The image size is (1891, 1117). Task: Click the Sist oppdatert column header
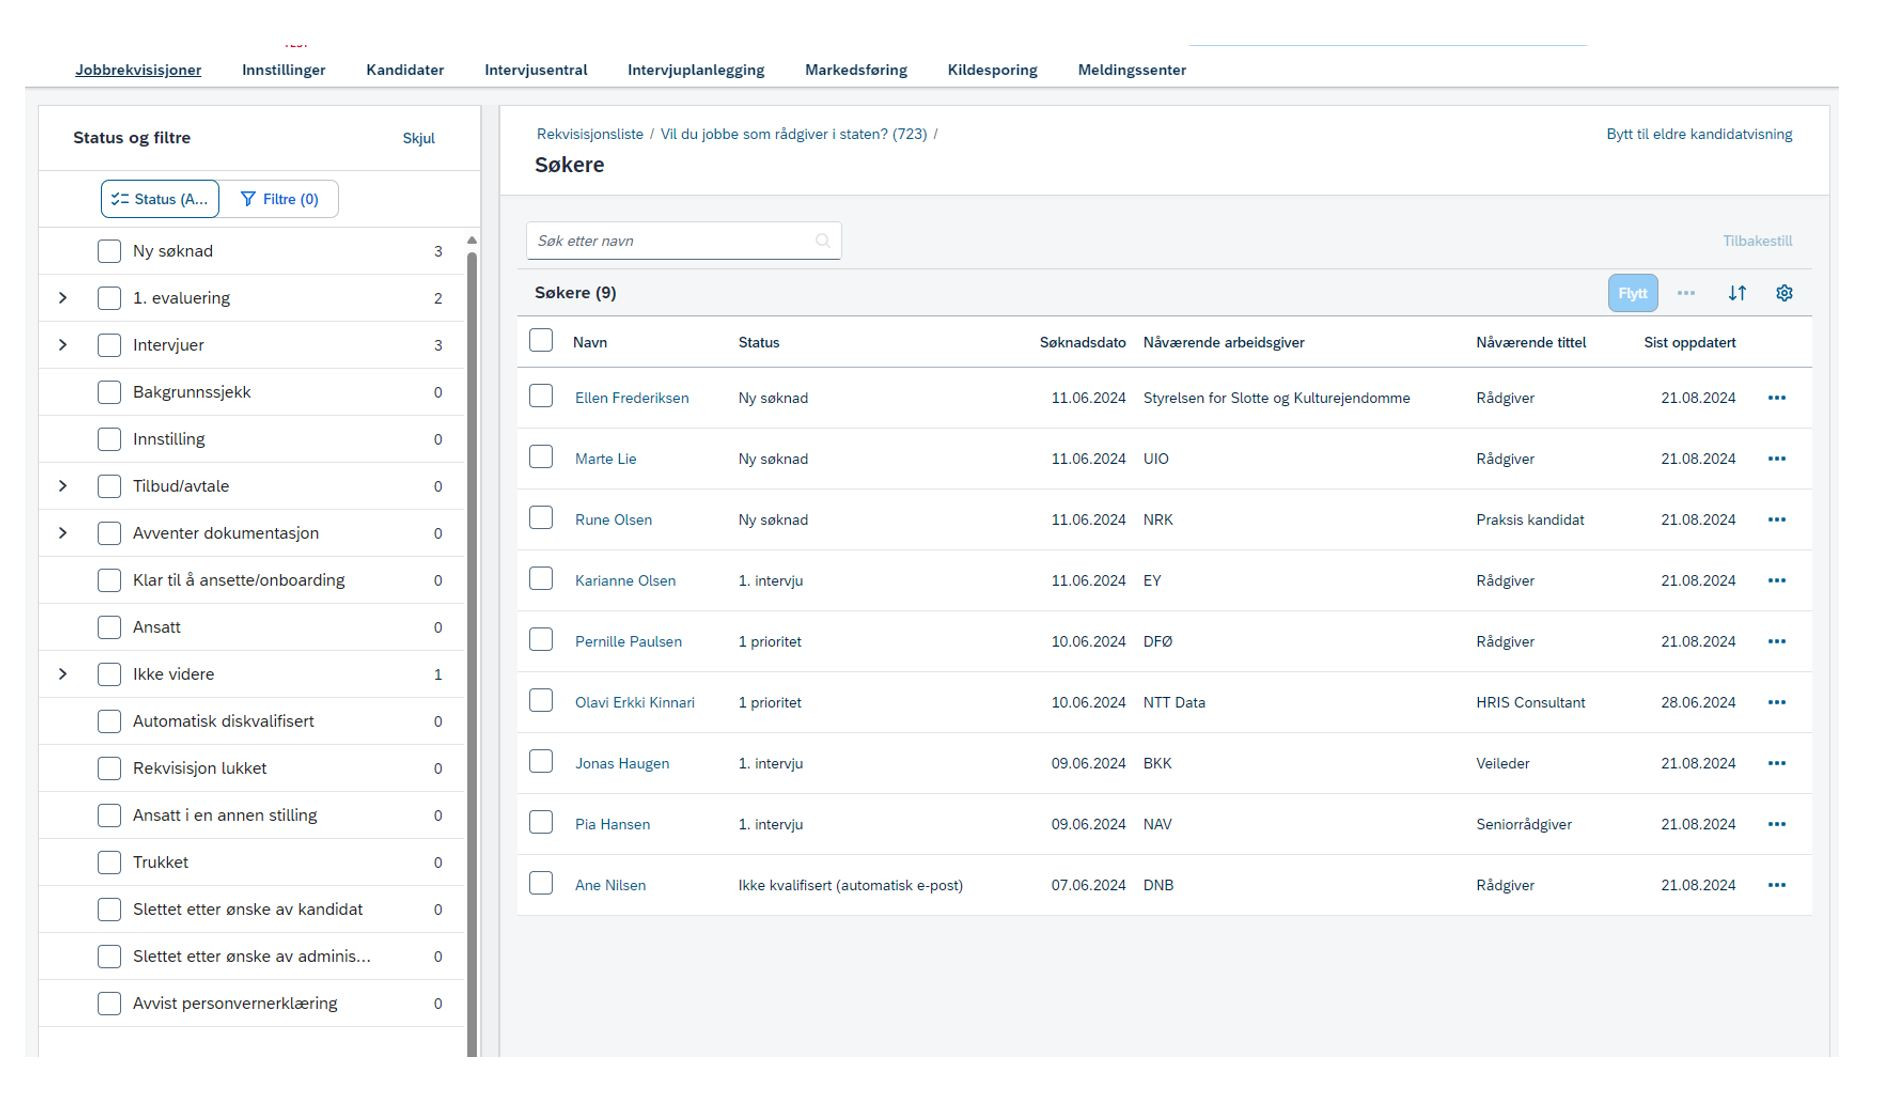click(x=1690, y=342)
